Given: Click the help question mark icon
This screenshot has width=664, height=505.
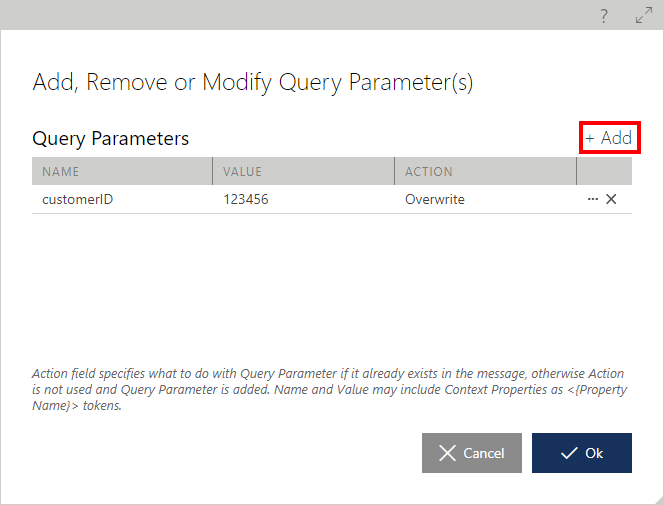Looking at the screenshot, I should (x=604, y=16).
